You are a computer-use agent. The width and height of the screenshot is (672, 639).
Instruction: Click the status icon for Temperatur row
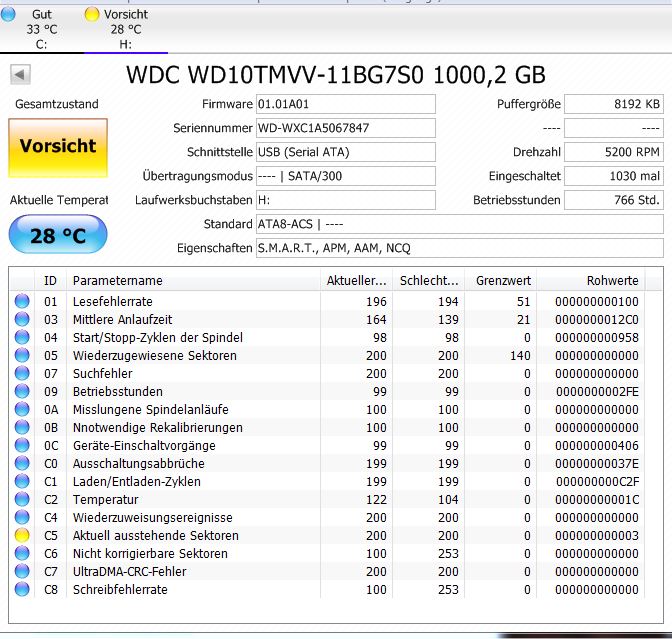(x=22, y=499)
